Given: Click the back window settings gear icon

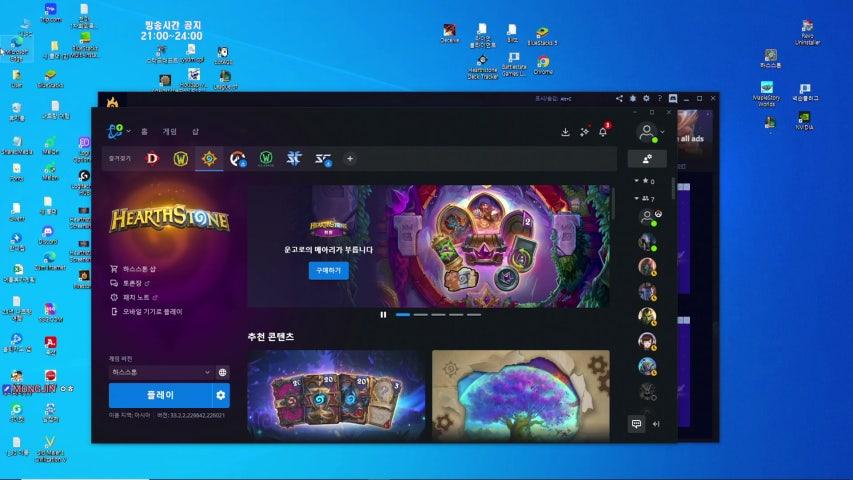Looking at the screenshot, I should [646, 99].
